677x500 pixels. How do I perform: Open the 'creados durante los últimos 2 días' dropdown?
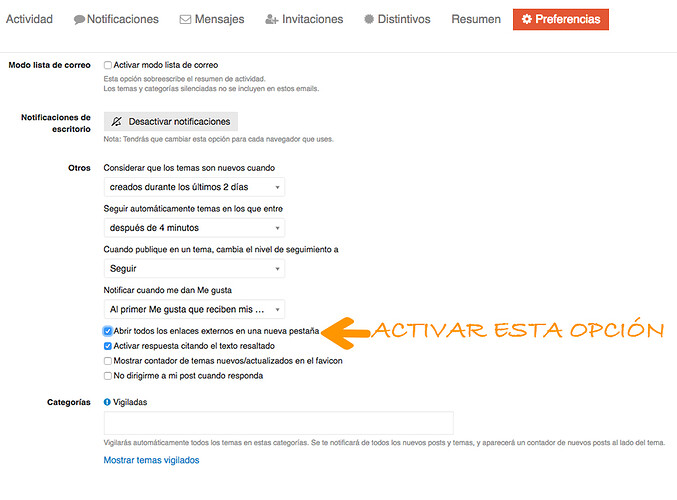pyautogui.click(x=194, y=187)
